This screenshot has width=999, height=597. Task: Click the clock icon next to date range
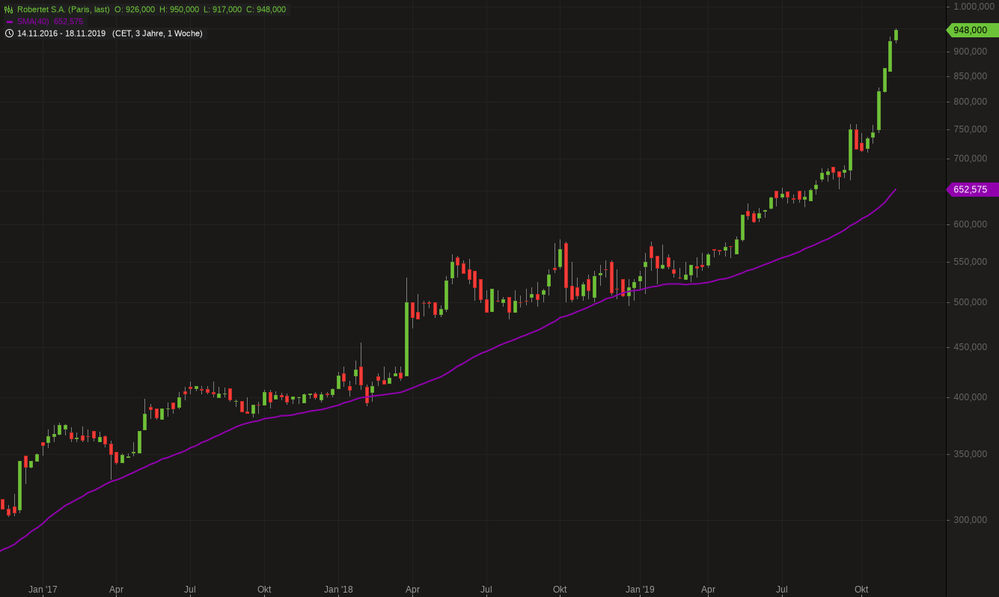pyautogui.click(x=9, y=33)
